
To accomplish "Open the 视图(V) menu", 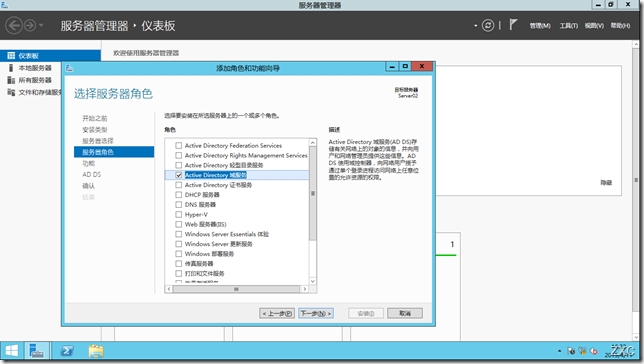I will [x=594, y=25].
